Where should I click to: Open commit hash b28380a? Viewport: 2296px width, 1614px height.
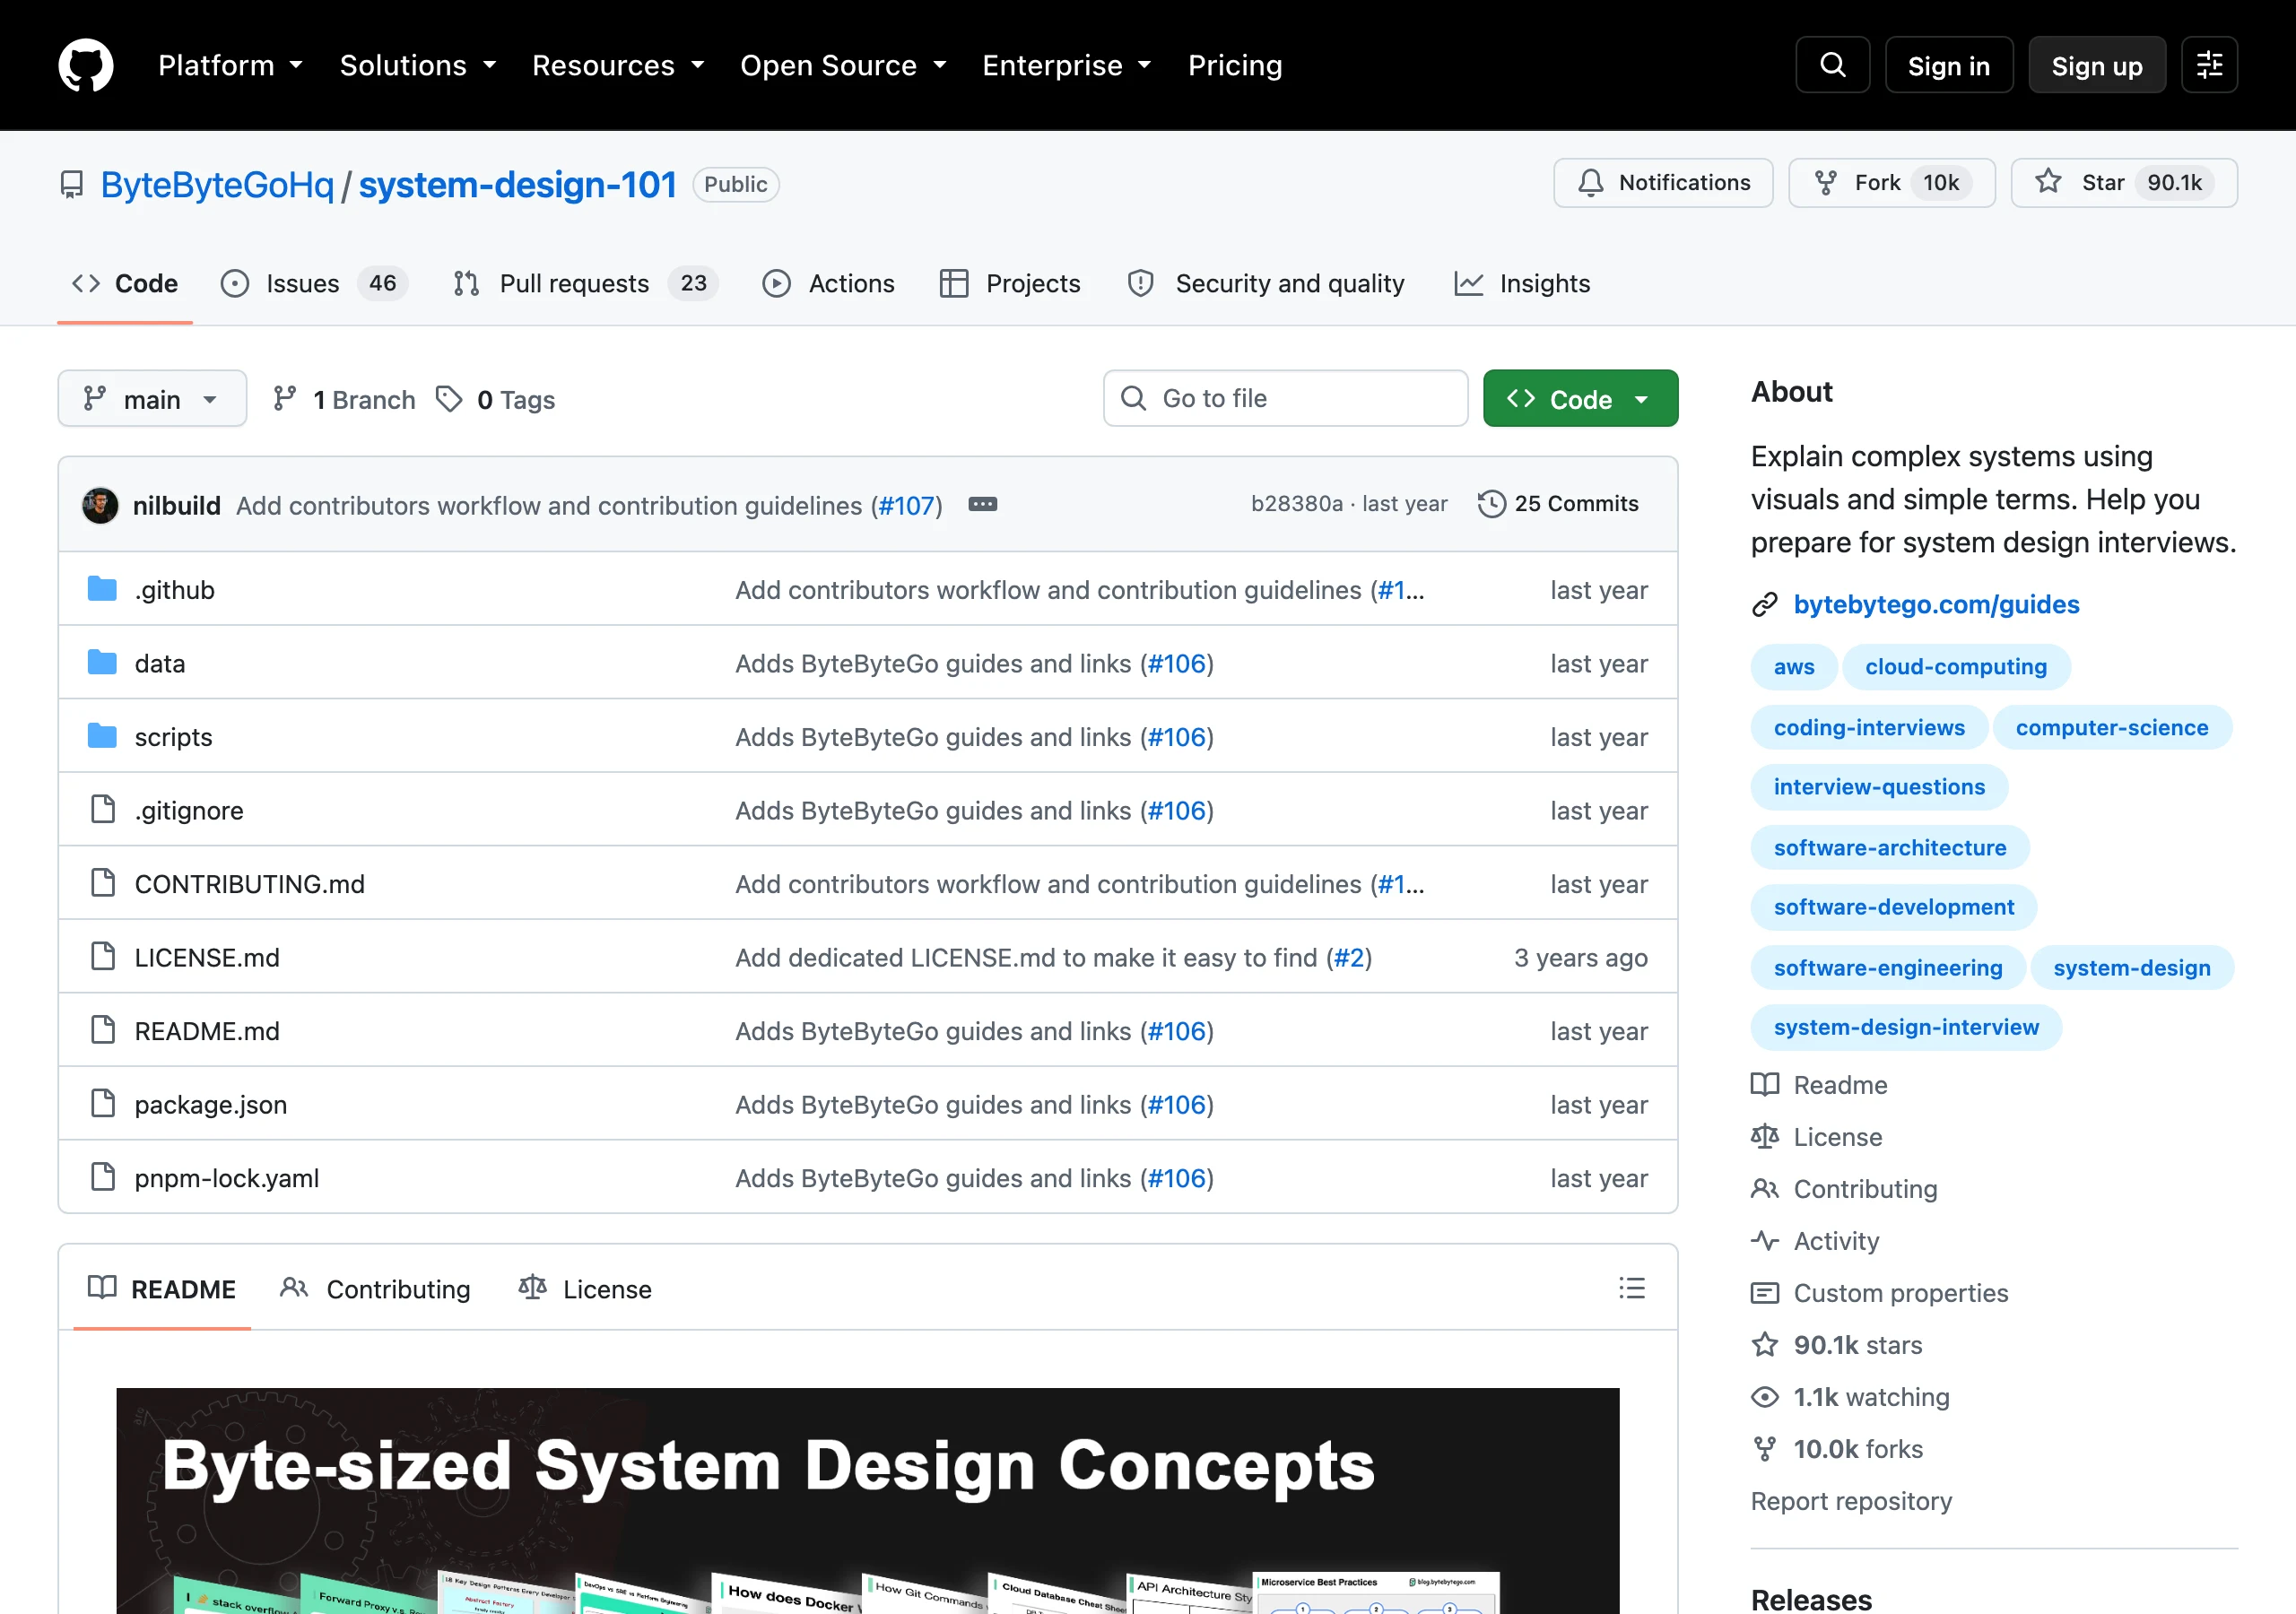coord(1297,504)
